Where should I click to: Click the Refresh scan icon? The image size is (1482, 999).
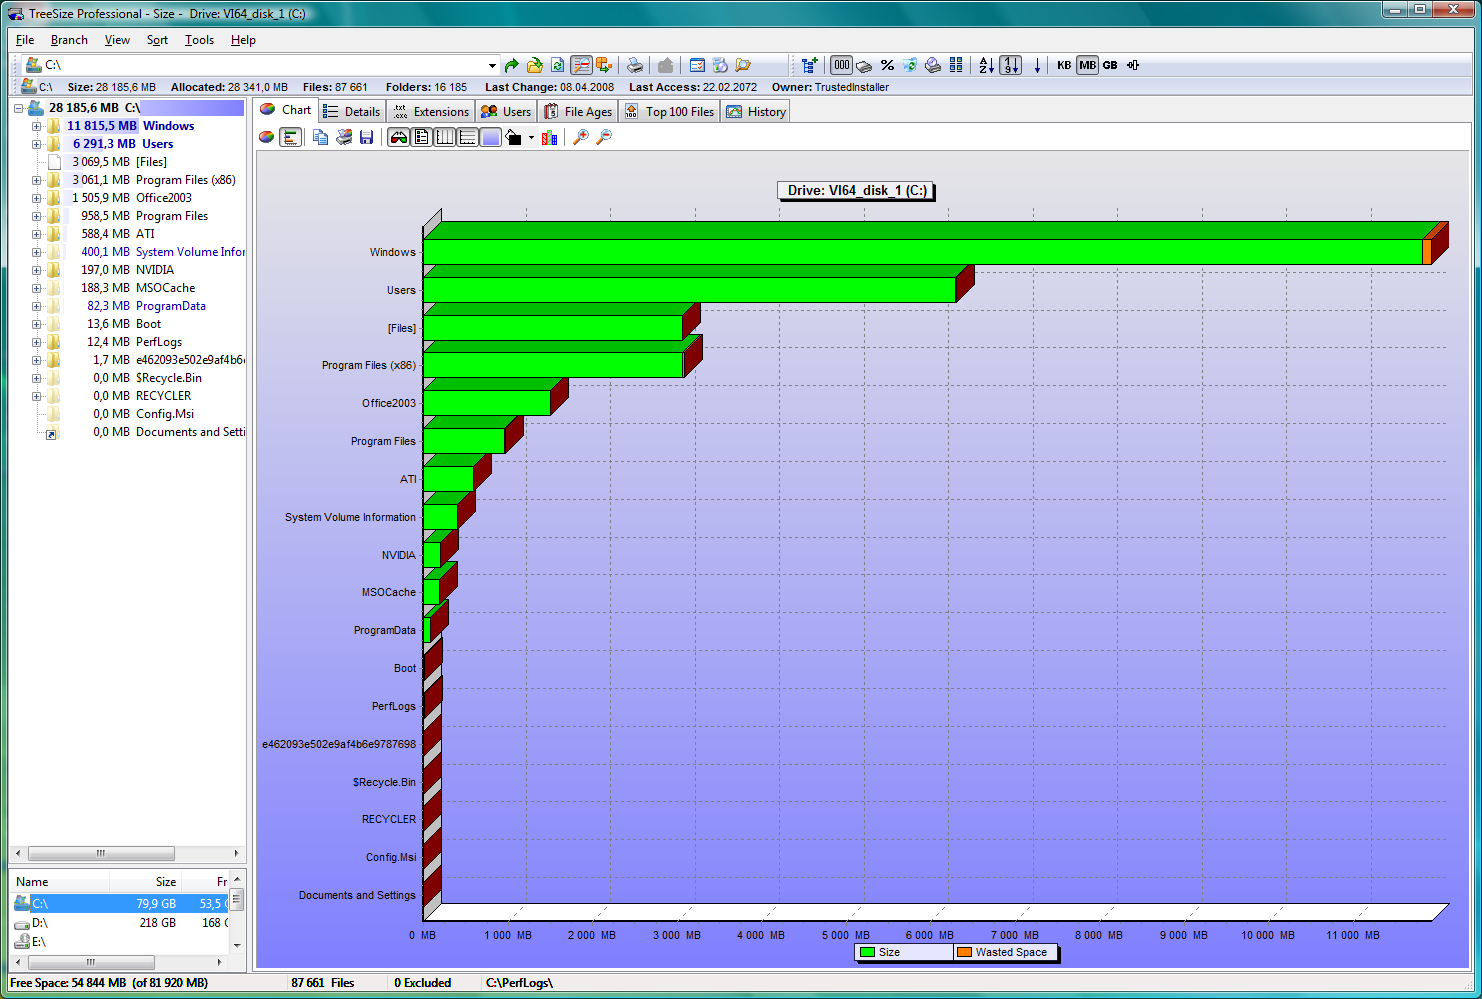tap(558, 65)
